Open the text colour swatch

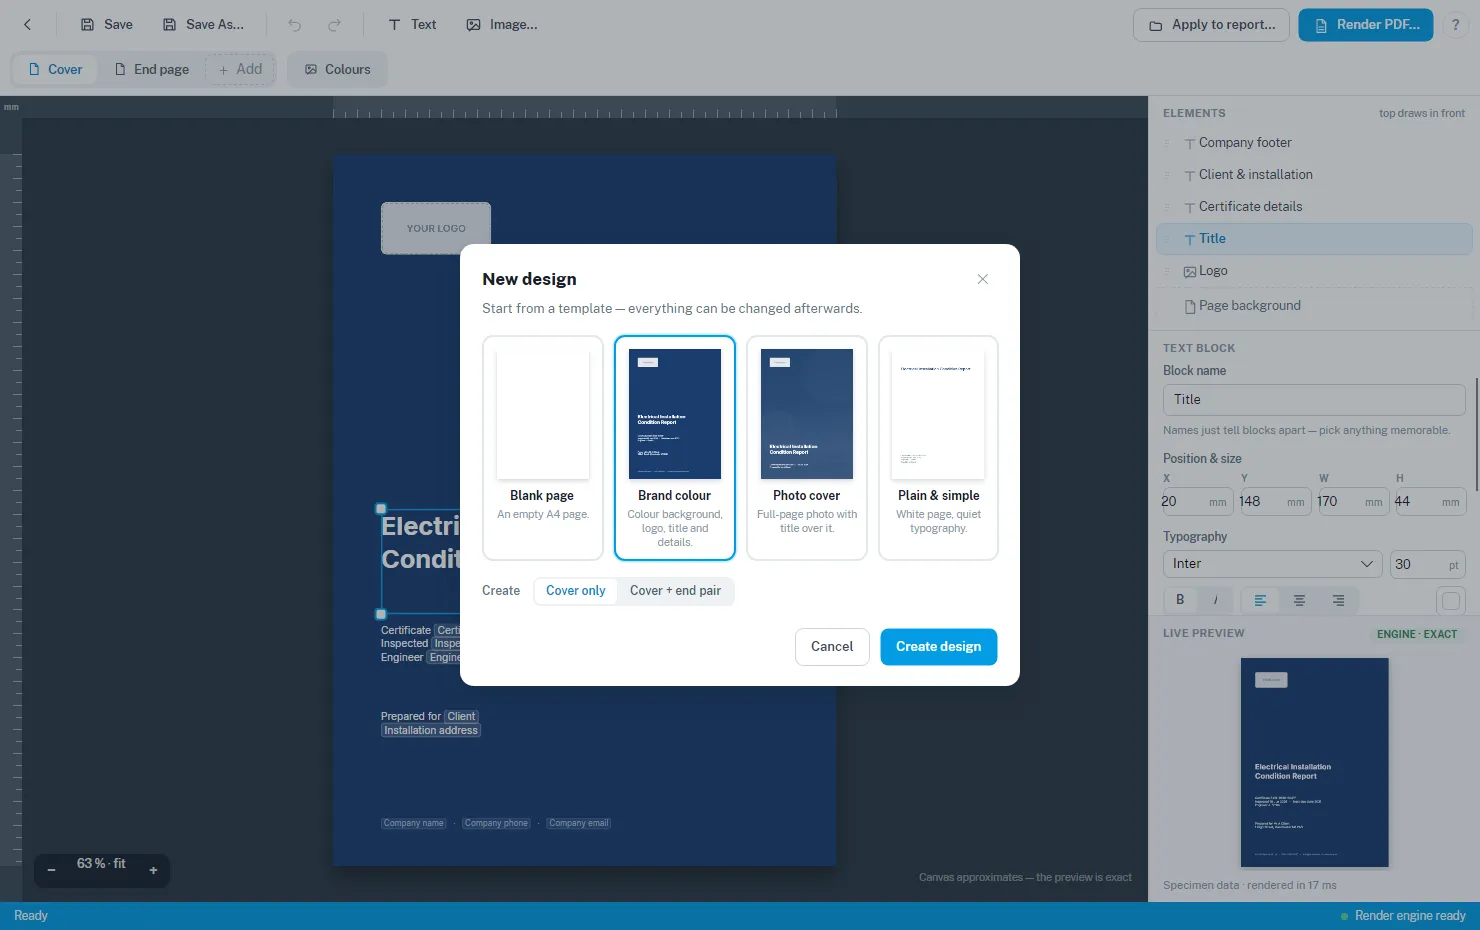pyautogui.click(x=1451, y=601)
